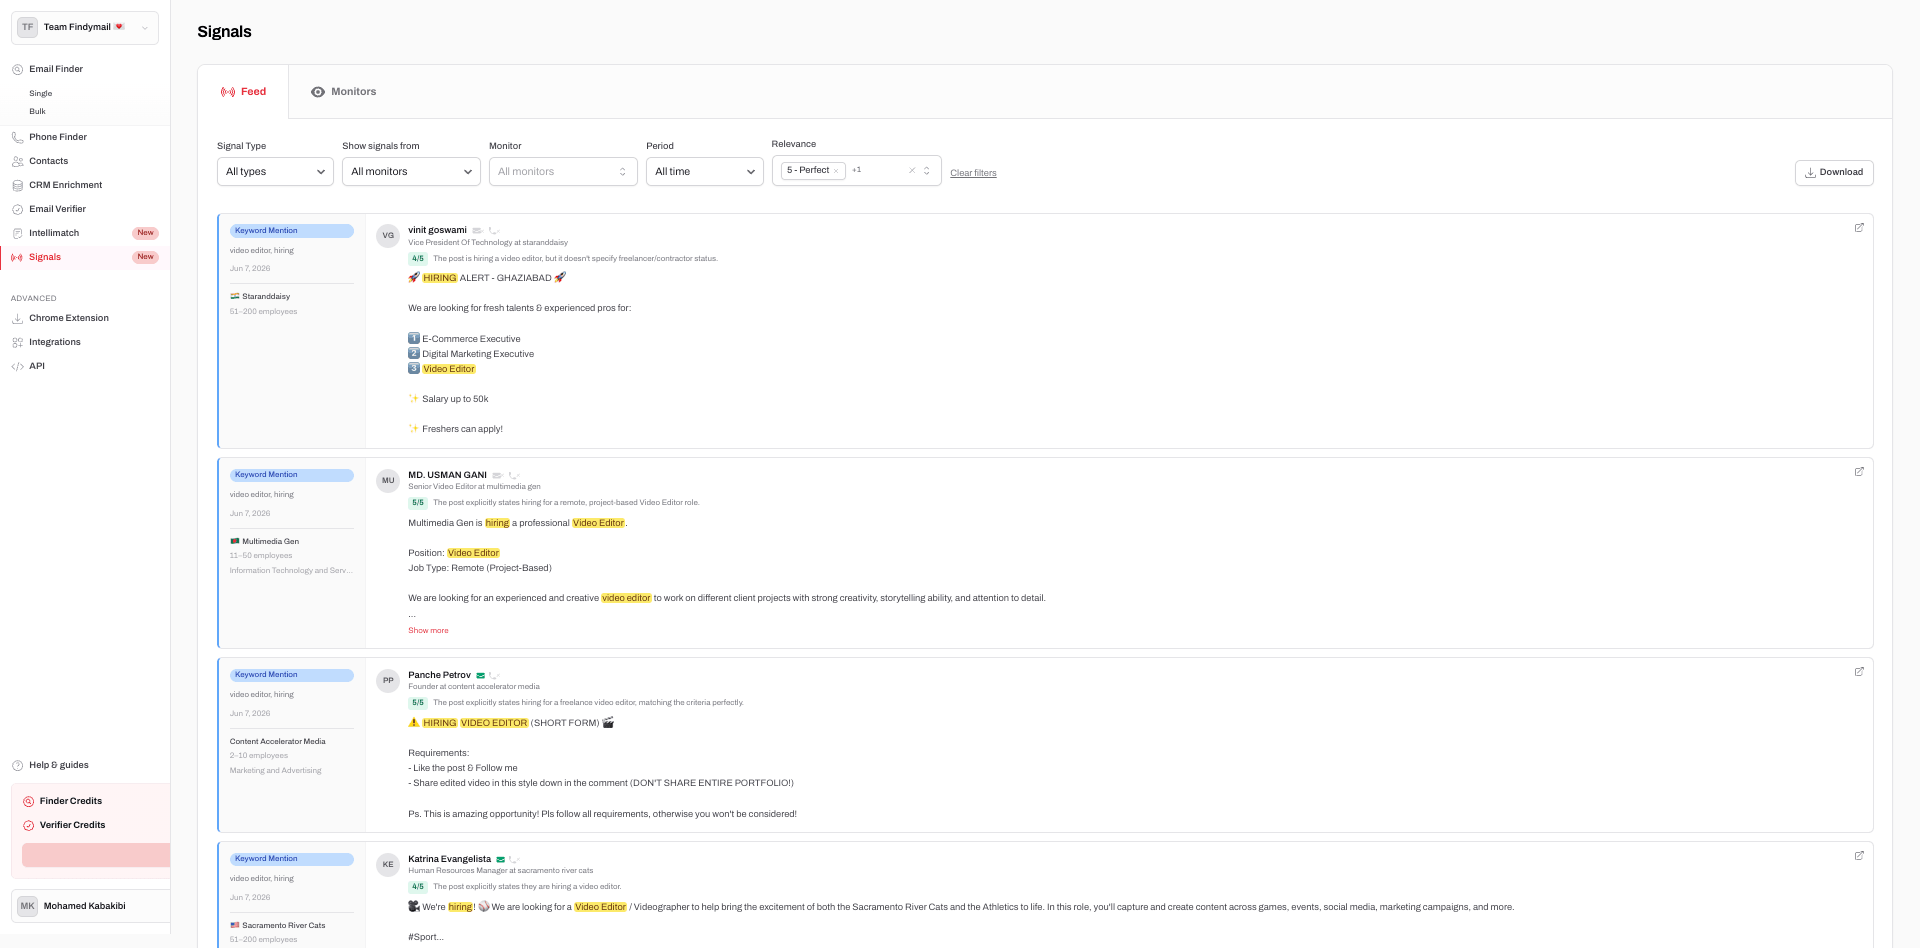Click the Email Verifier check icon
Screen dimensions: 1920x948
click(x=17, y=209)
